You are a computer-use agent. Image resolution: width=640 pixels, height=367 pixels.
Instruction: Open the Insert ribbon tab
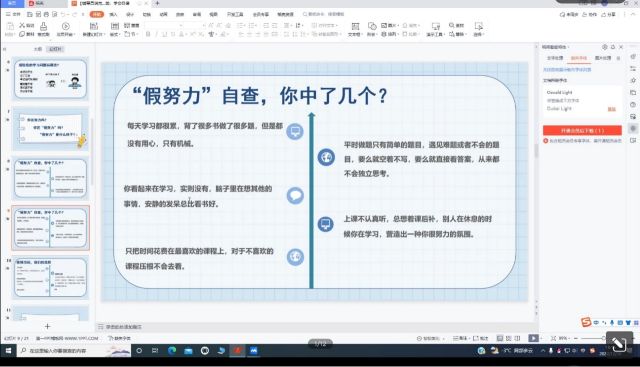point(113,14)
